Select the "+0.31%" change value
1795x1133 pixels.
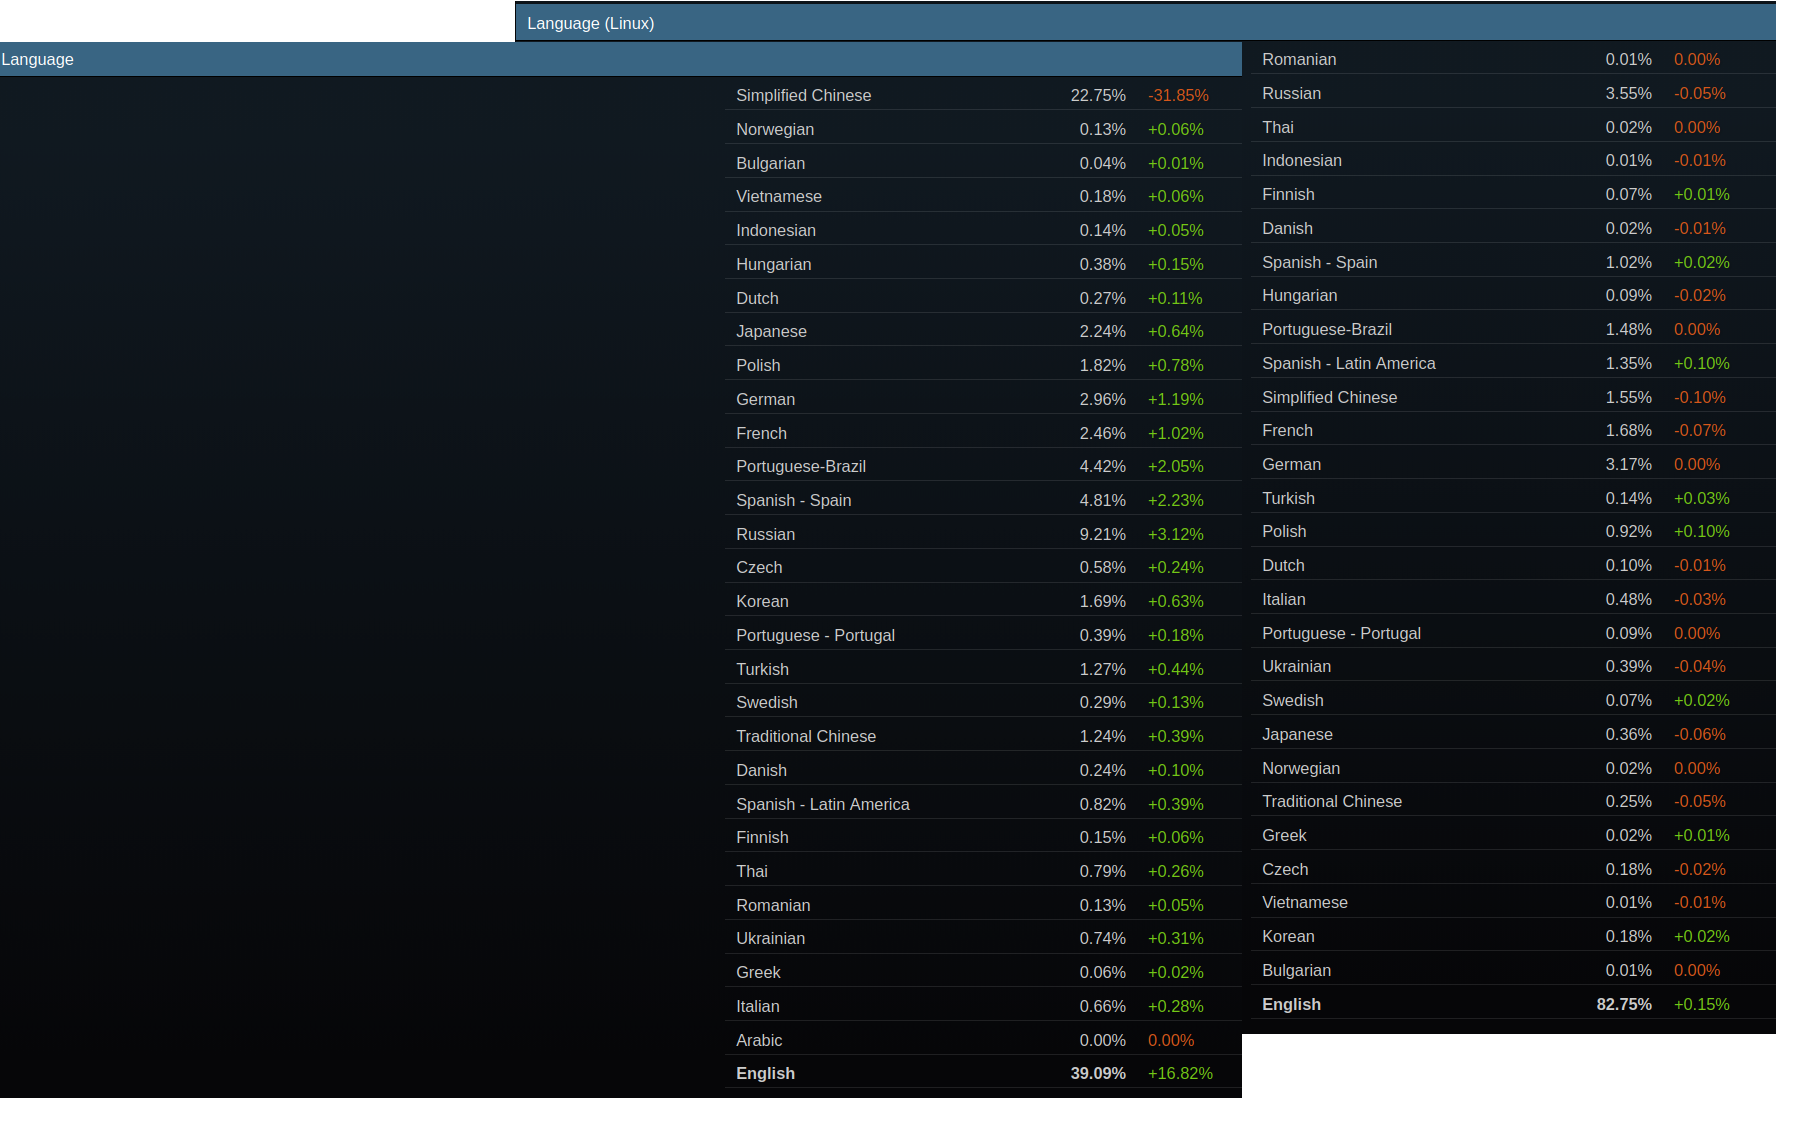tap(1176, 938)
